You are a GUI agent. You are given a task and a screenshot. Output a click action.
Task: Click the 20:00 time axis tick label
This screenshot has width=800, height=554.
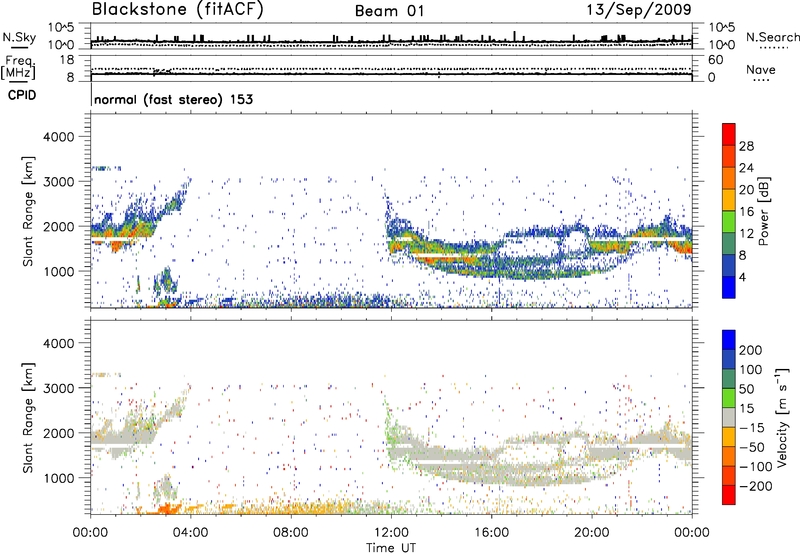(x=591, y=533)
